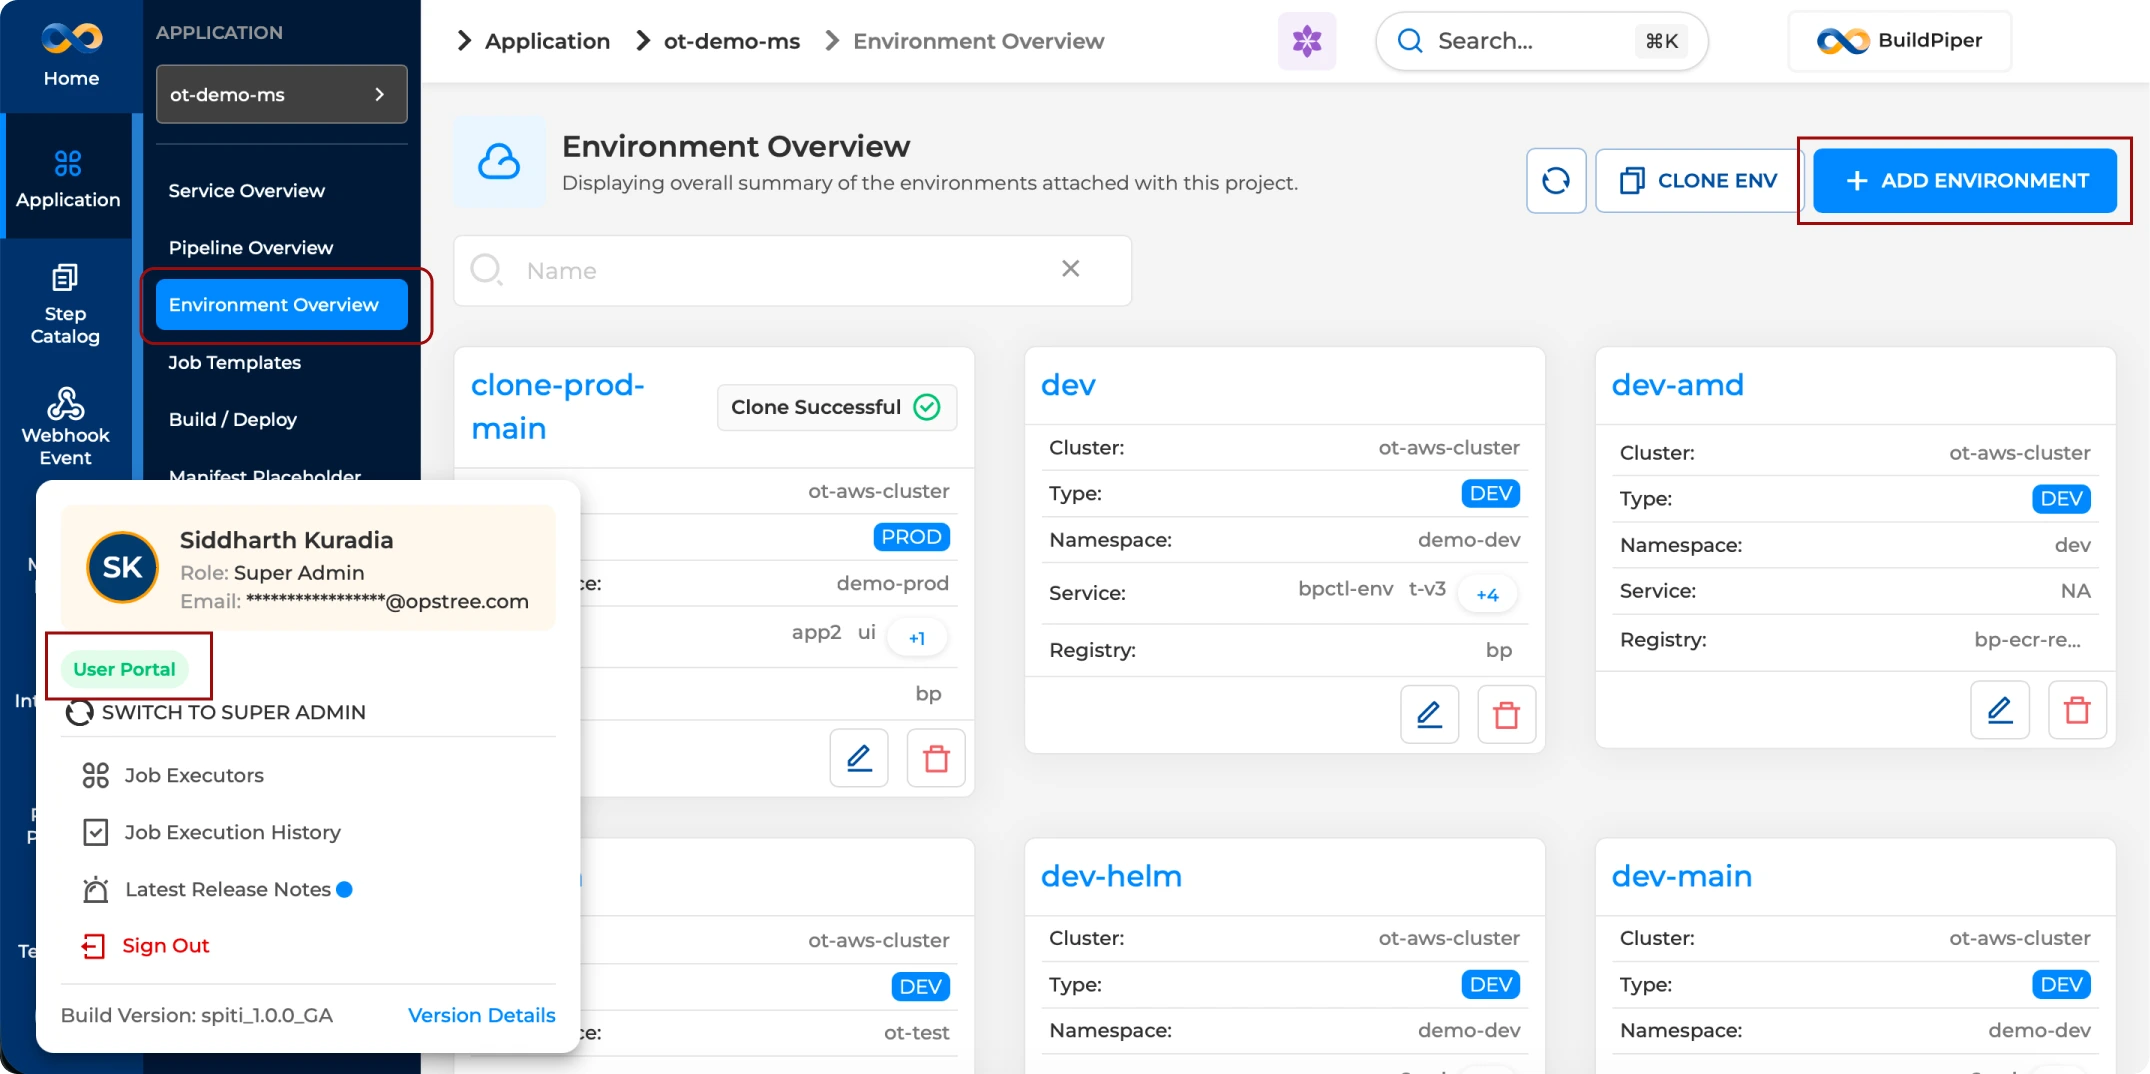
Task: Open Version Details link
Action: point(482,1015)
